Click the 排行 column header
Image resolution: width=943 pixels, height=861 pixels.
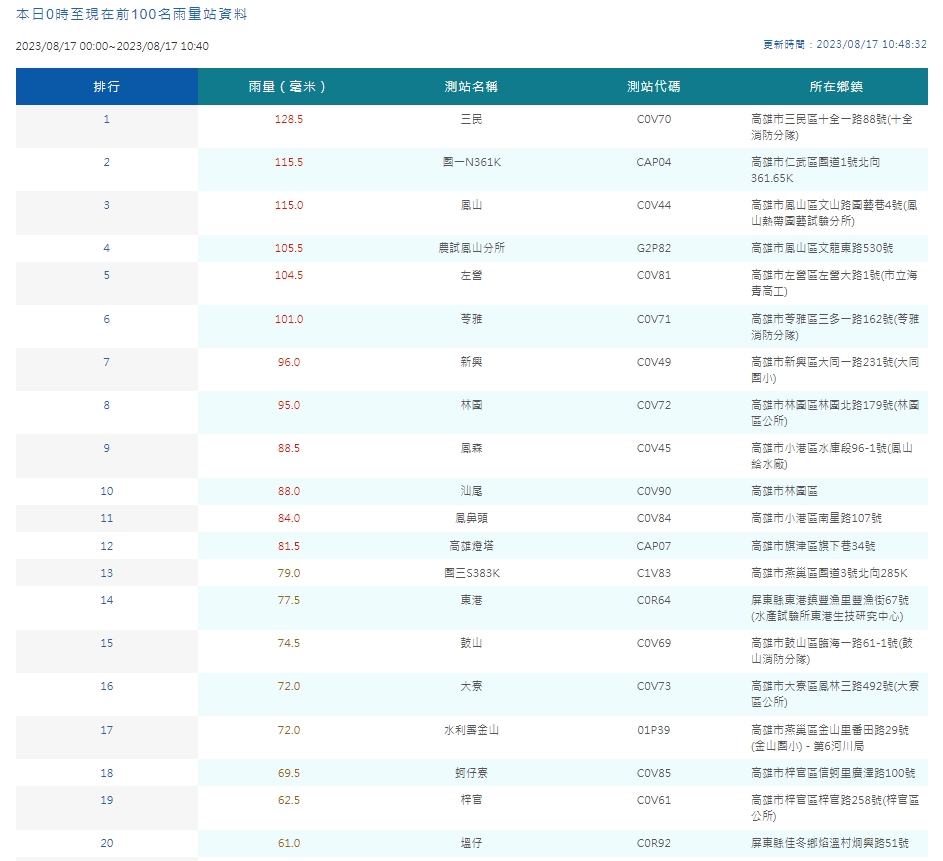(x=106, y=87)
